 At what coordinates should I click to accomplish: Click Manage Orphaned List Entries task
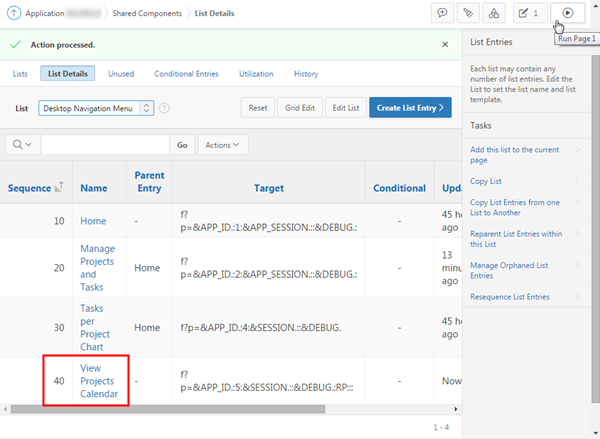click(509, 270)
